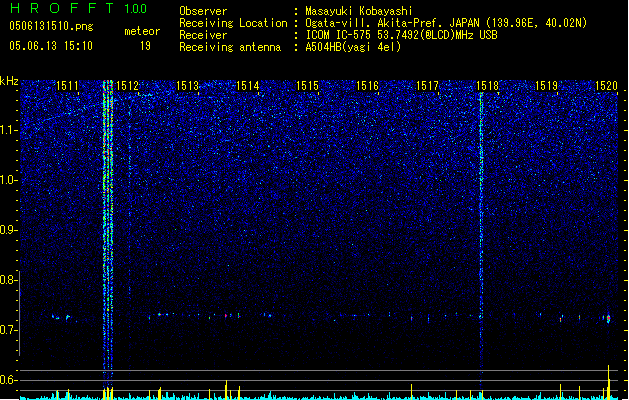
Task: Select the file name 0506131510.png
Action: click(x=51, y=26)
